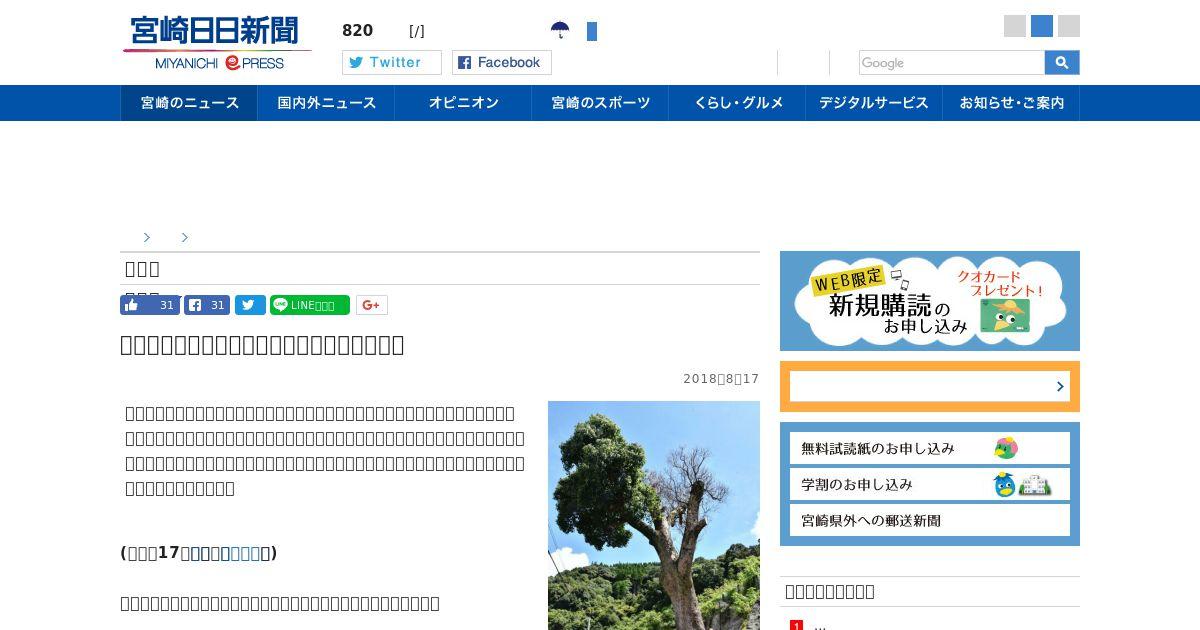
Task: Click the thumbs-up Like button
Action: pos(149,305)
